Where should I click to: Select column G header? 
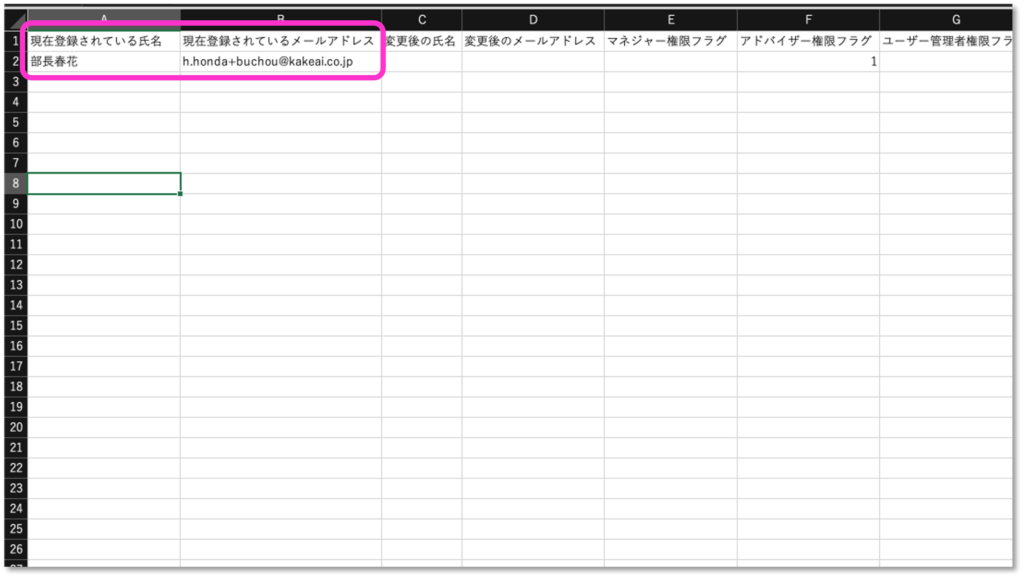click(x=946, y=20)
